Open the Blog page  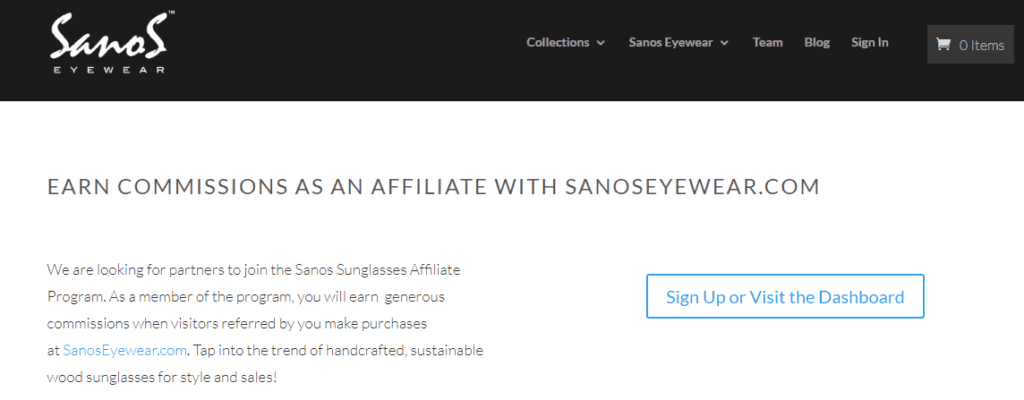click(817, 42)
